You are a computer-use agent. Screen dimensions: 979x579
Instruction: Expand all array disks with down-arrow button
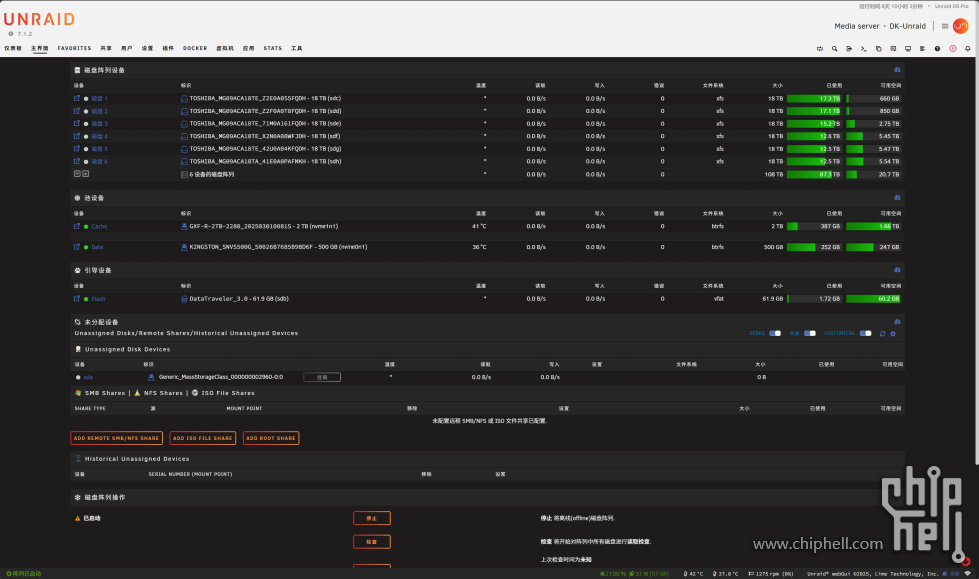click(77, 174)
